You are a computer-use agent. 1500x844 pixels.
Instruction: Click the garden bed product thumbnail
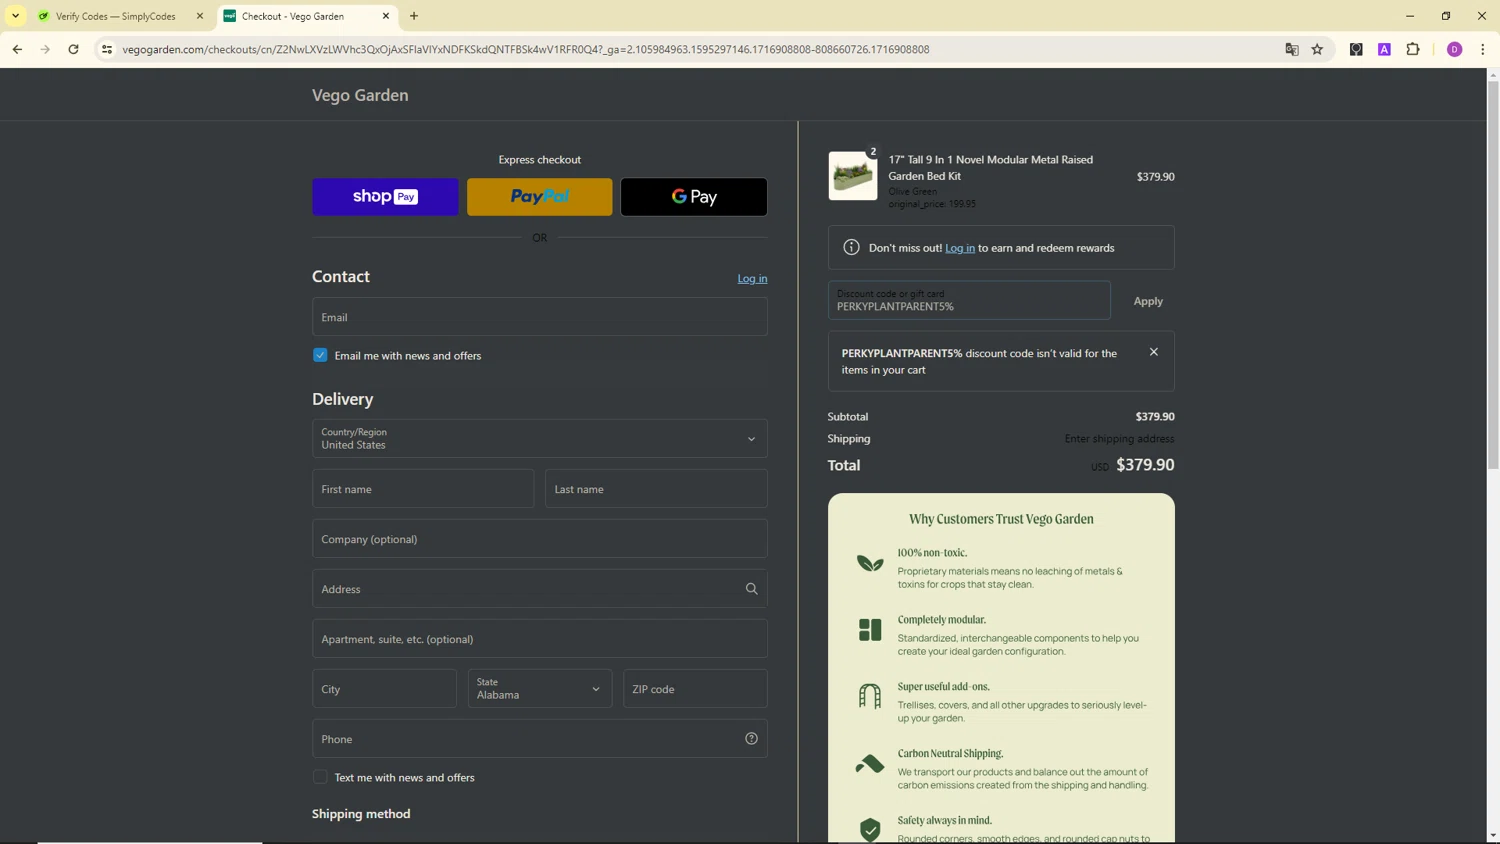(852, 176)
